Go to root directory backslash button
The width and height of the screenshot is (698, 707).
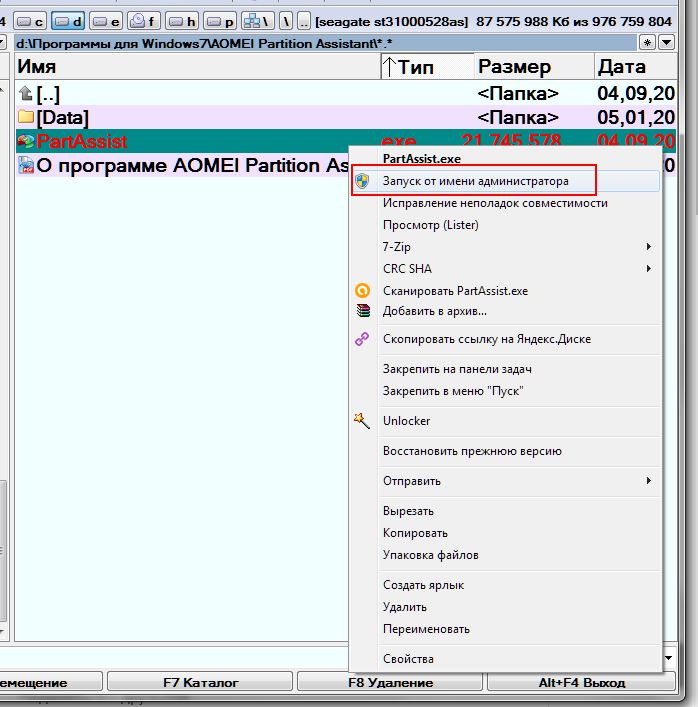286,21
